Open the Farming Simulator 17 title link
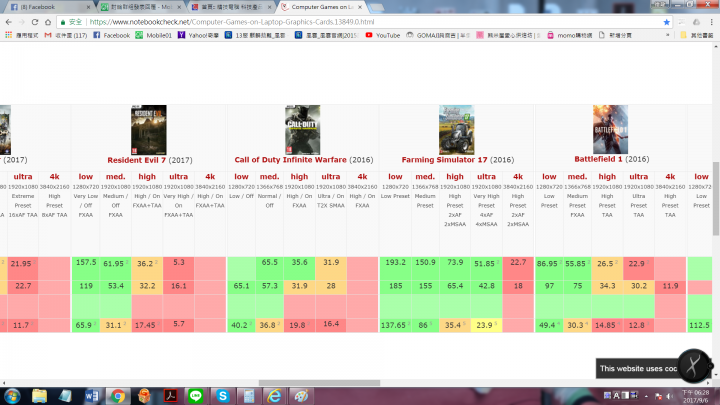The height and width of the screenshot is (405, 720). 444,160
